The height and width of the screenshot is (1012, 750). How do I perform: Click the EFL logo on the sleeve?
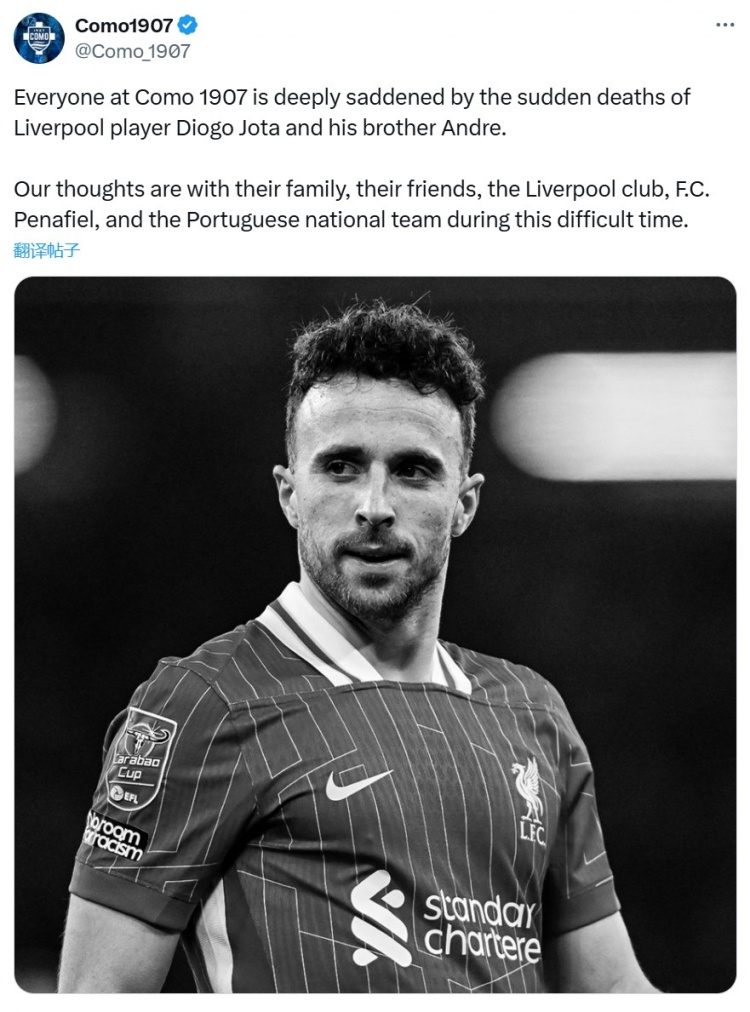click(124, 794)
